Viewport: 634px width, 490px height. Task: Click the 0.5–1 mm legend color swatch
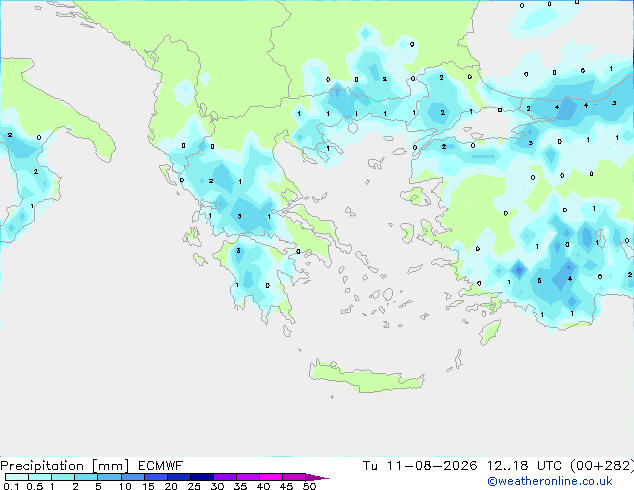[40, 477]
